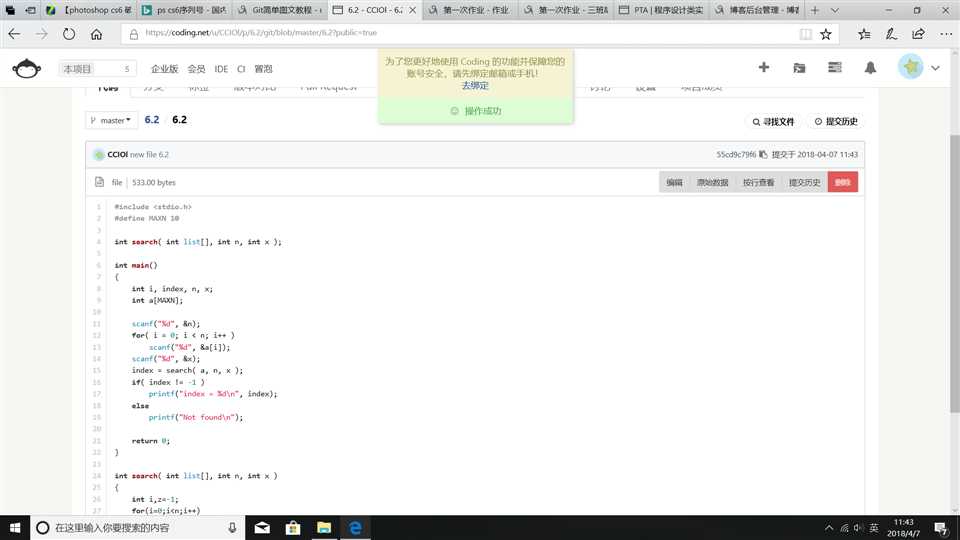The height and width of the screenshot is (540, 960).
Task: Open the 会员 menu item
Action: (196, 69)
